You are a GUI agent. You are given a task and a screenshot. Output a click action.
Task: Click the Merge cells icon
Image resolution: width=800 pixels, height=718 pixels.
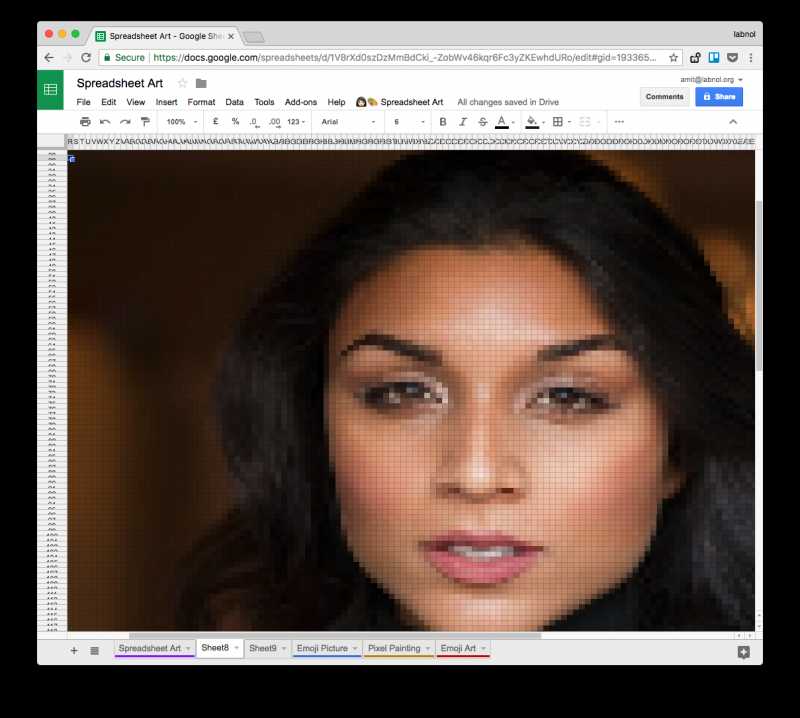583,121
